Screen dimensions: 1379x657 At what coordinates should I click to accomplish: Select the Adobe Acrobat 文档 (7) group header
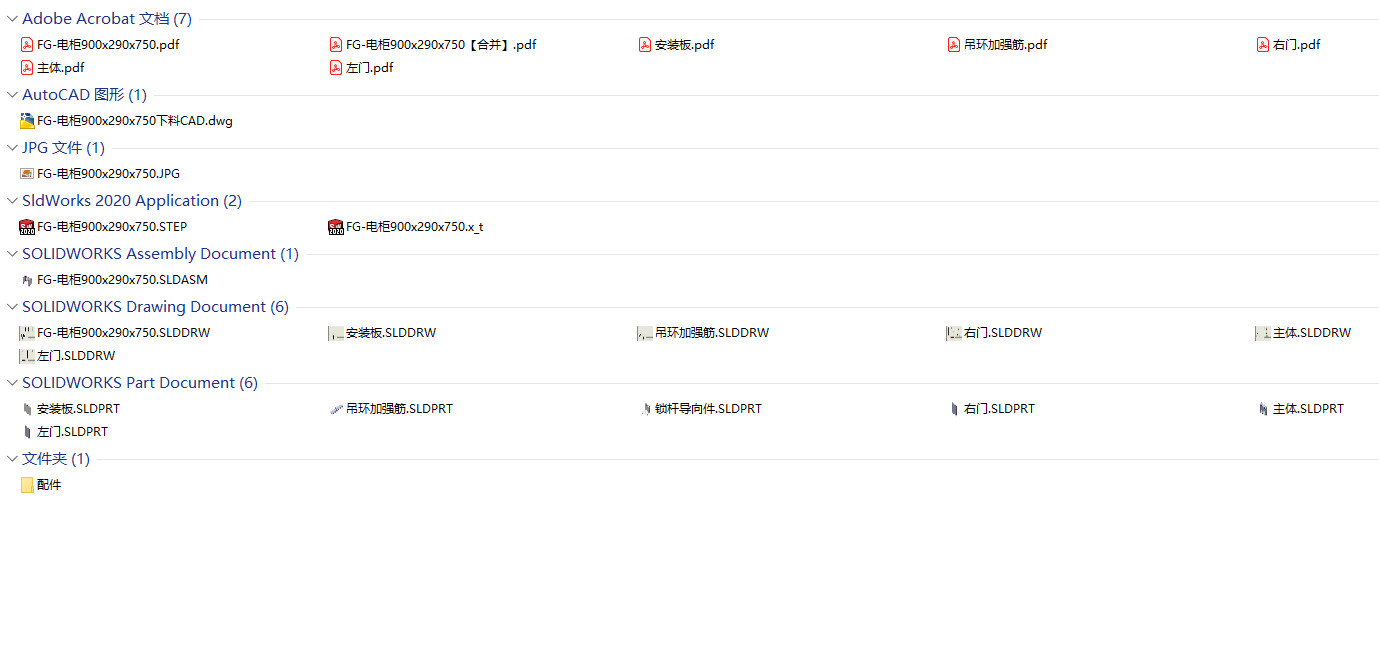(107, 19)
